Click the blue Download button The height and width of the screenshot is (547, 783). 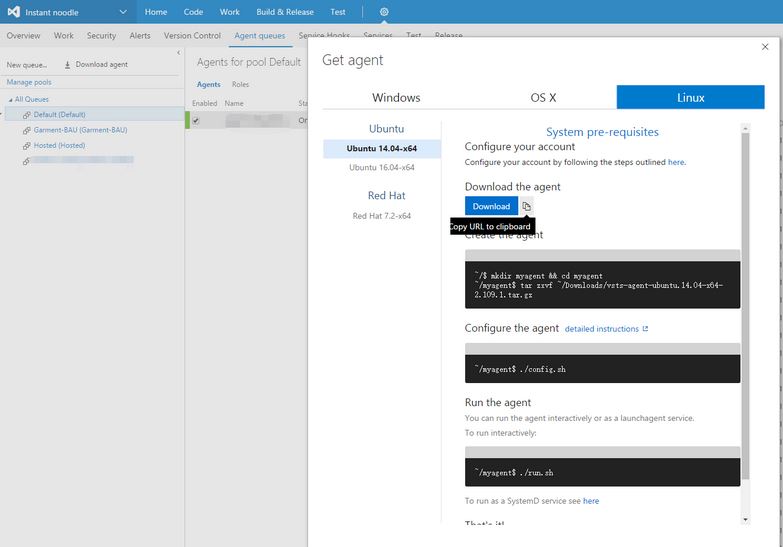click(491, 206)
